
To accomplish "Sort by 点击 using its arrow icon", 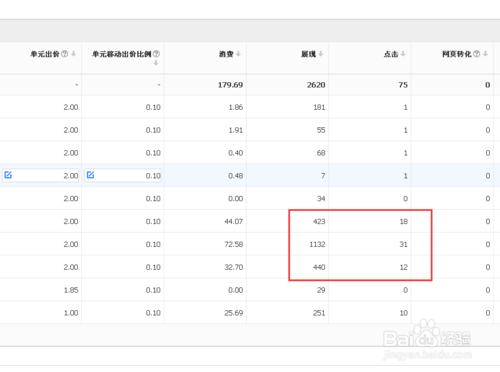I will (x=403, y=54).
